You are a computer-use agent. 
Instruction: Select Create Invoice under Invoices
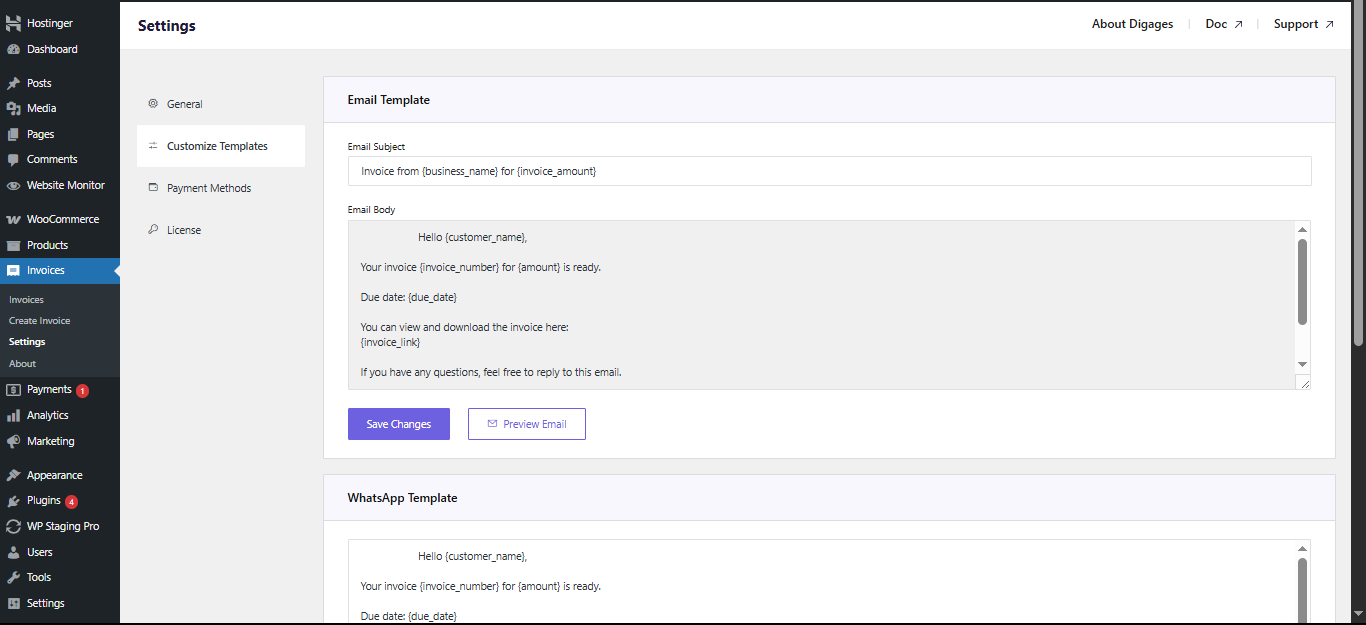coord(39,320)
